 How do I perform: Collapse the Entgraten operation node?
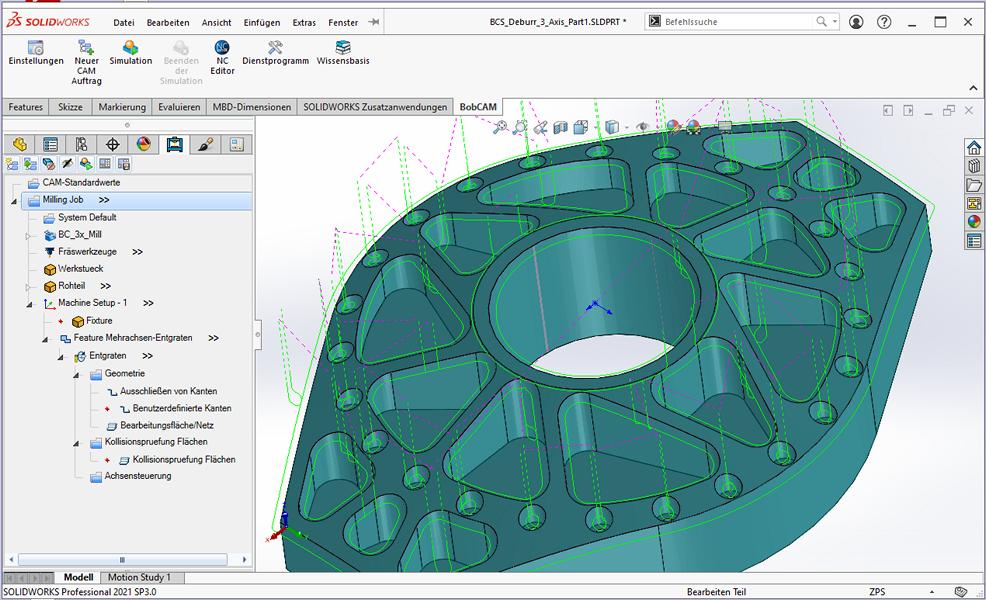coord(61,357)
